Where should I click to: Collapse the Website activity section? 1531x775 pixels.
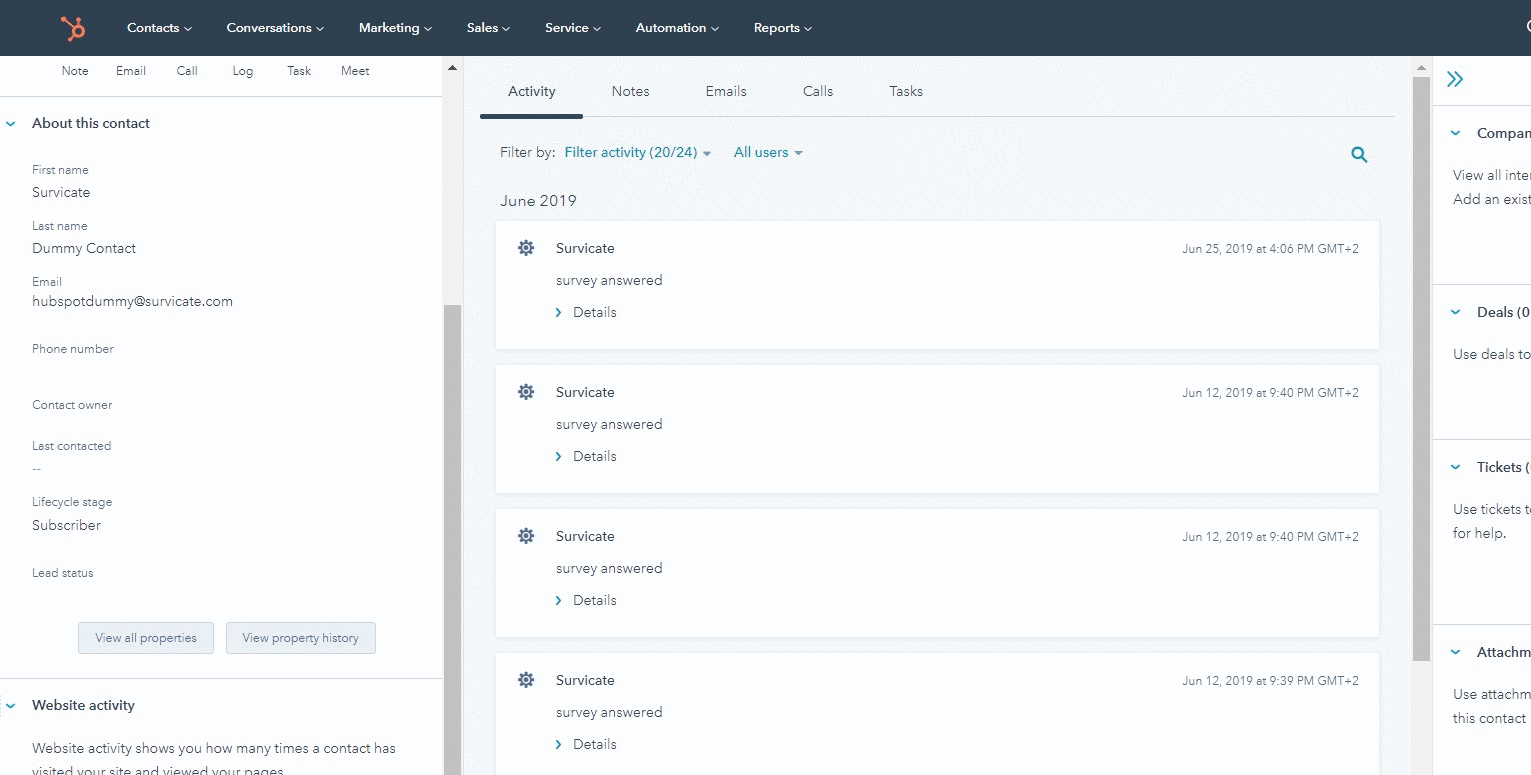tap(11, 706)
